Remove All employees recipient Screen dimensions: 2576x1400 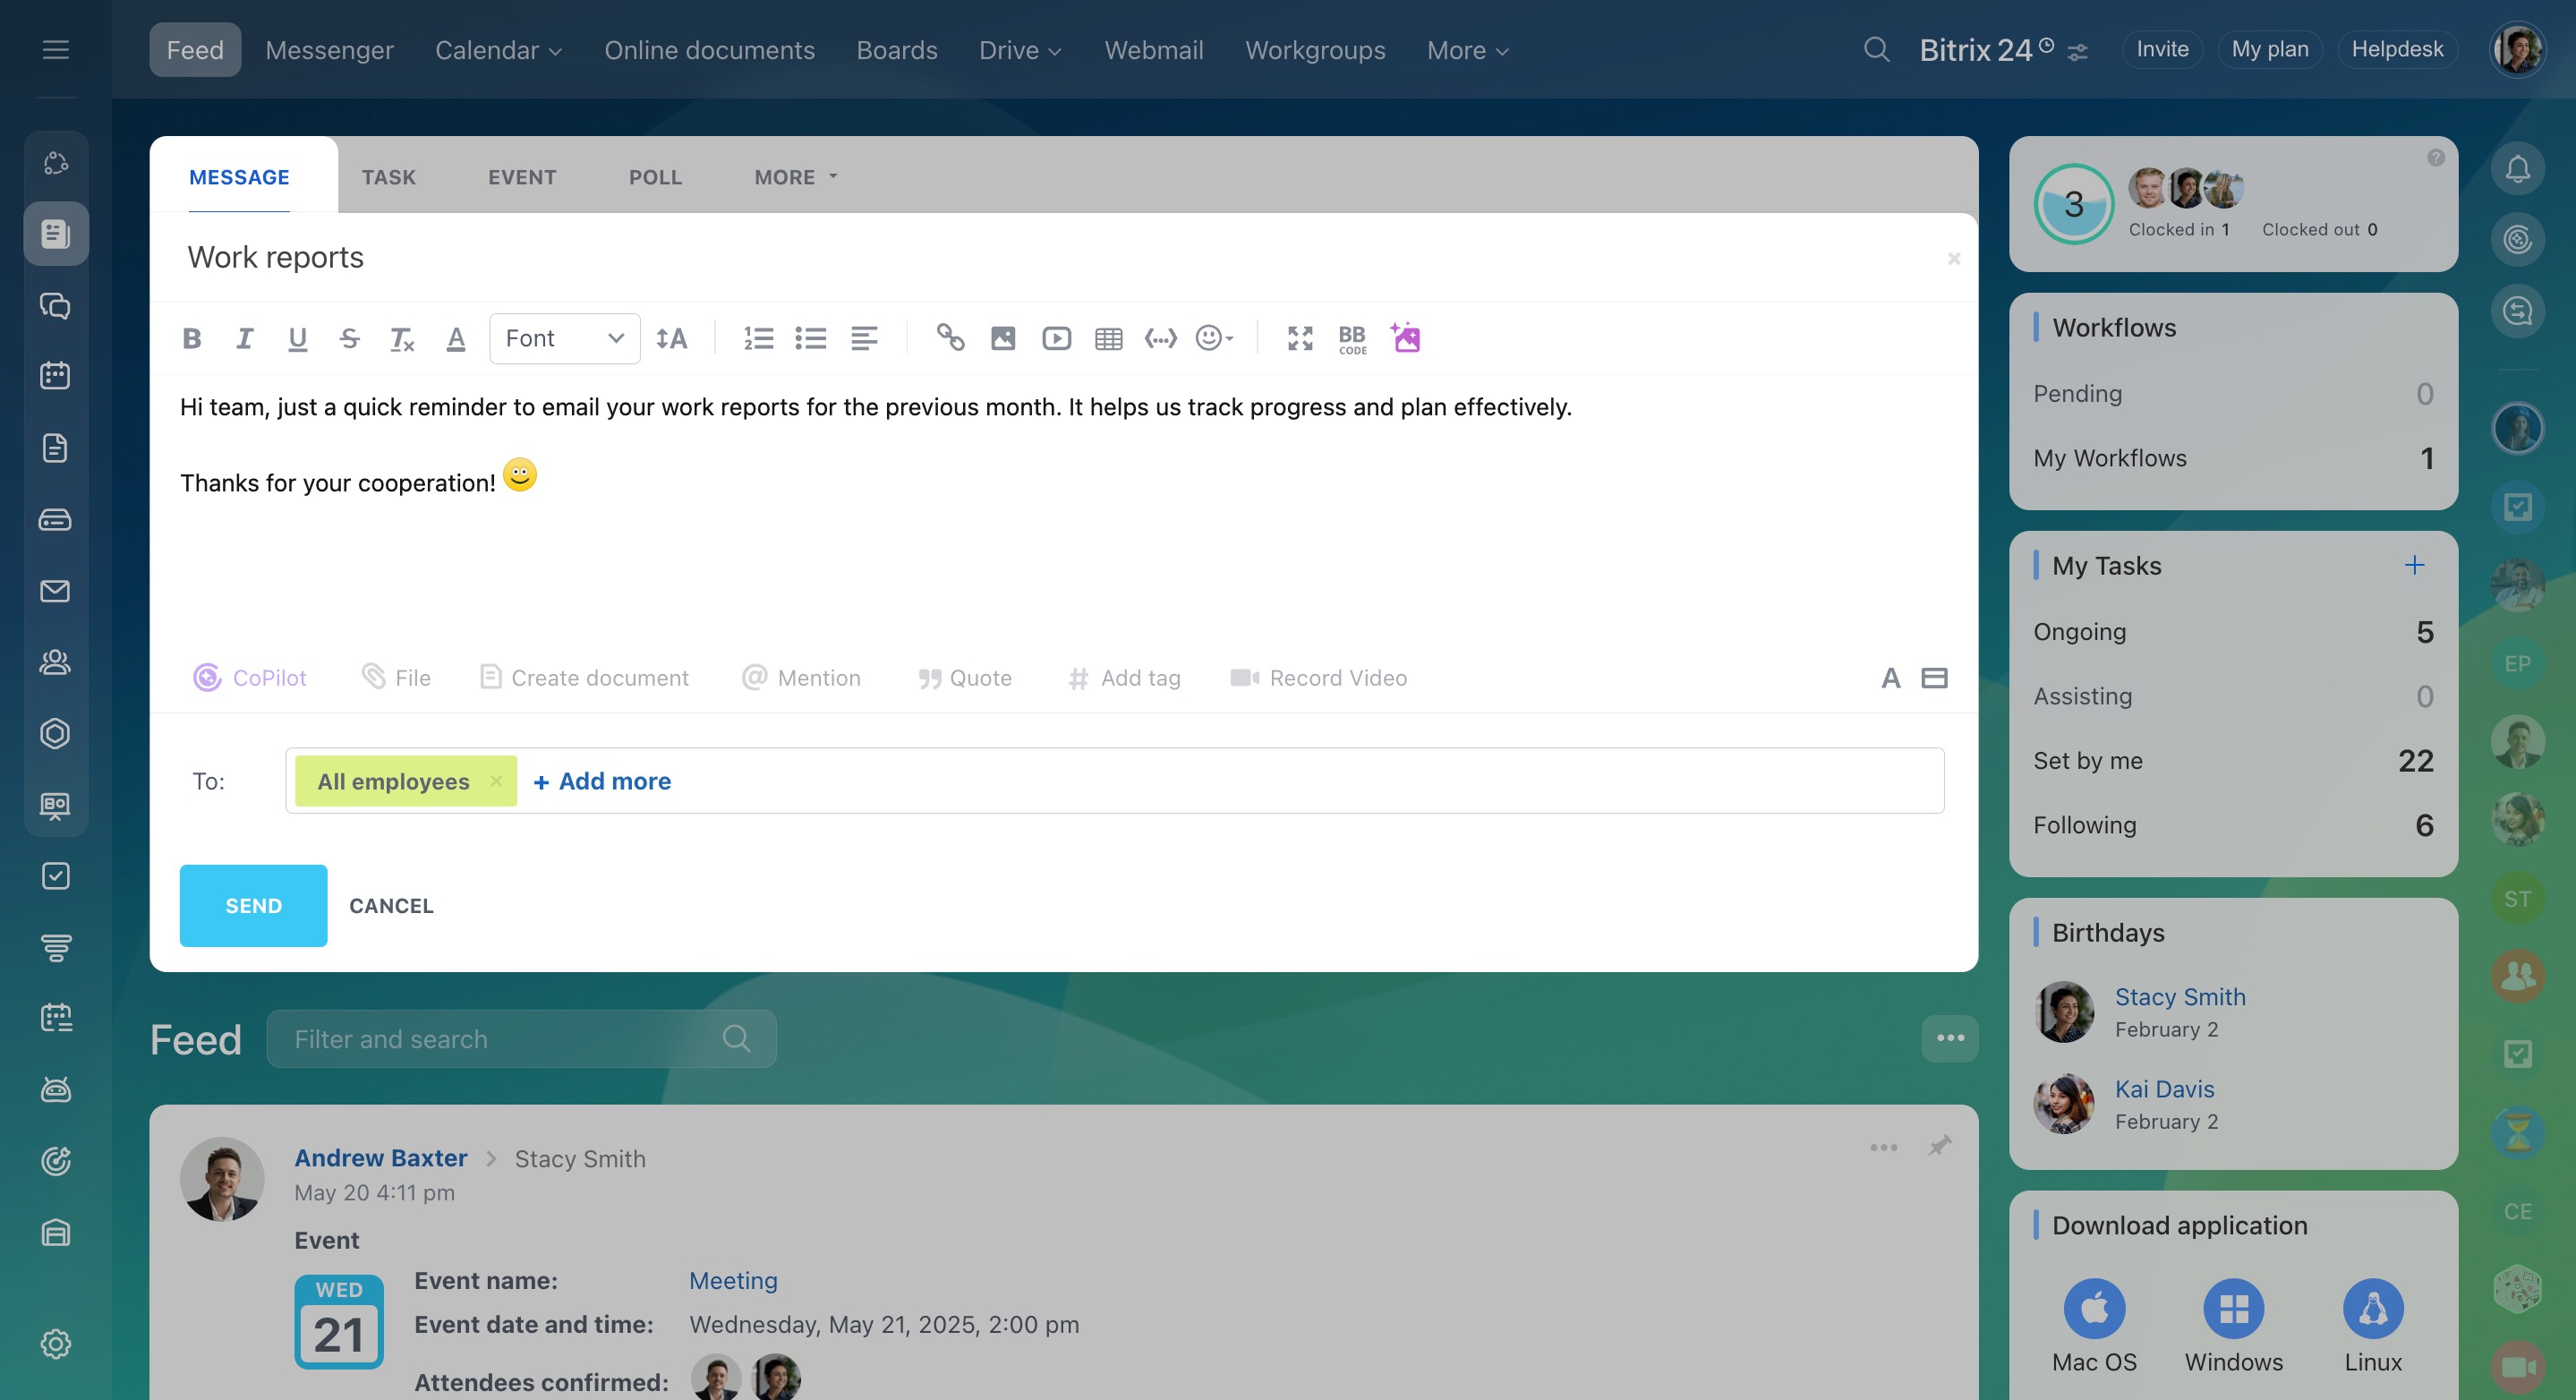496,781
